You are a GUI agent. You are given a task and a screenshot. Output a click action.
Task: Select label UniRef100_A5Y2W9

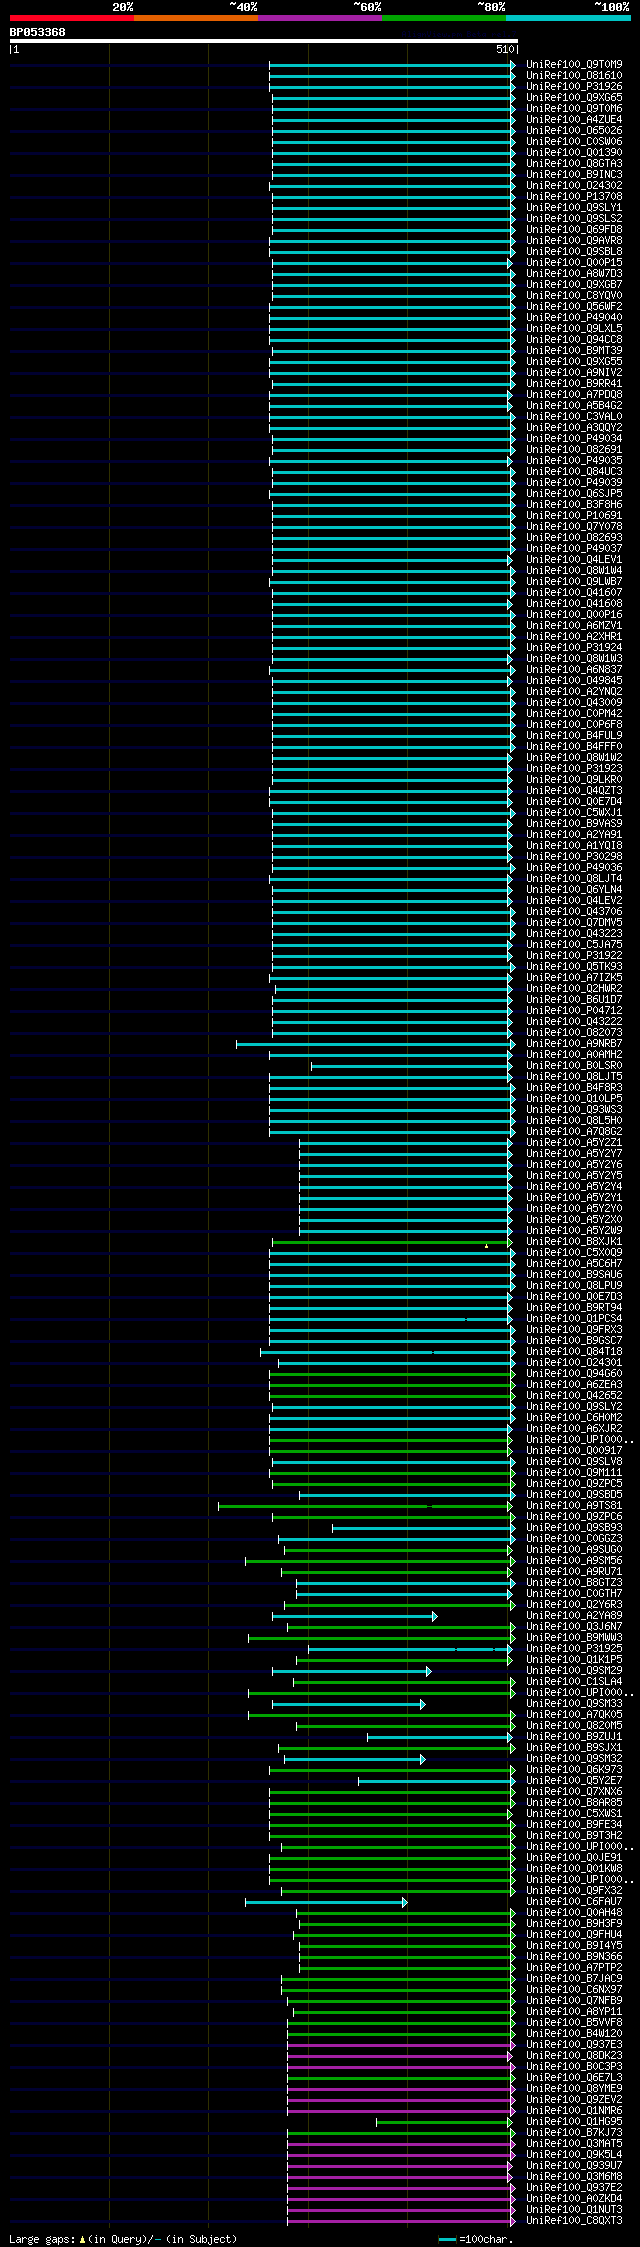point(574,1231)
